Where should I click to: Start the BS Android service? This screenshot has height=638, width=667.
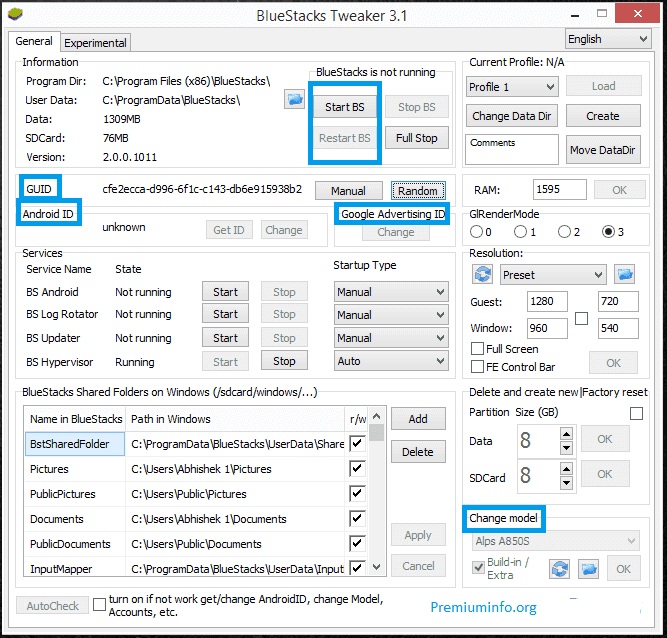tap(225, 292)
